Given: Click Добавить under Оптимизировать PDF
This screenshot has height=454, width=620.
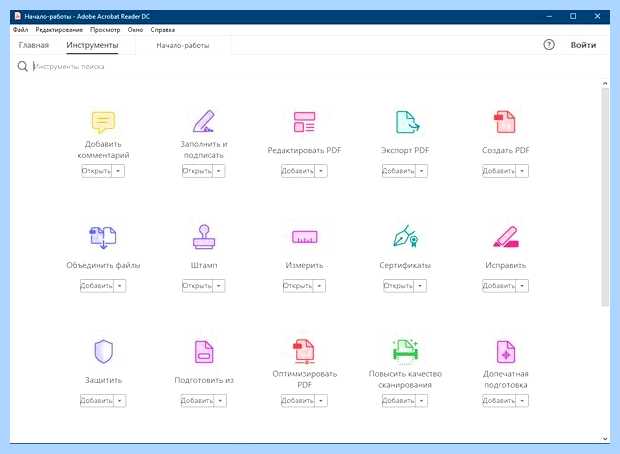Looking at the screenshot, I should 298,401.
